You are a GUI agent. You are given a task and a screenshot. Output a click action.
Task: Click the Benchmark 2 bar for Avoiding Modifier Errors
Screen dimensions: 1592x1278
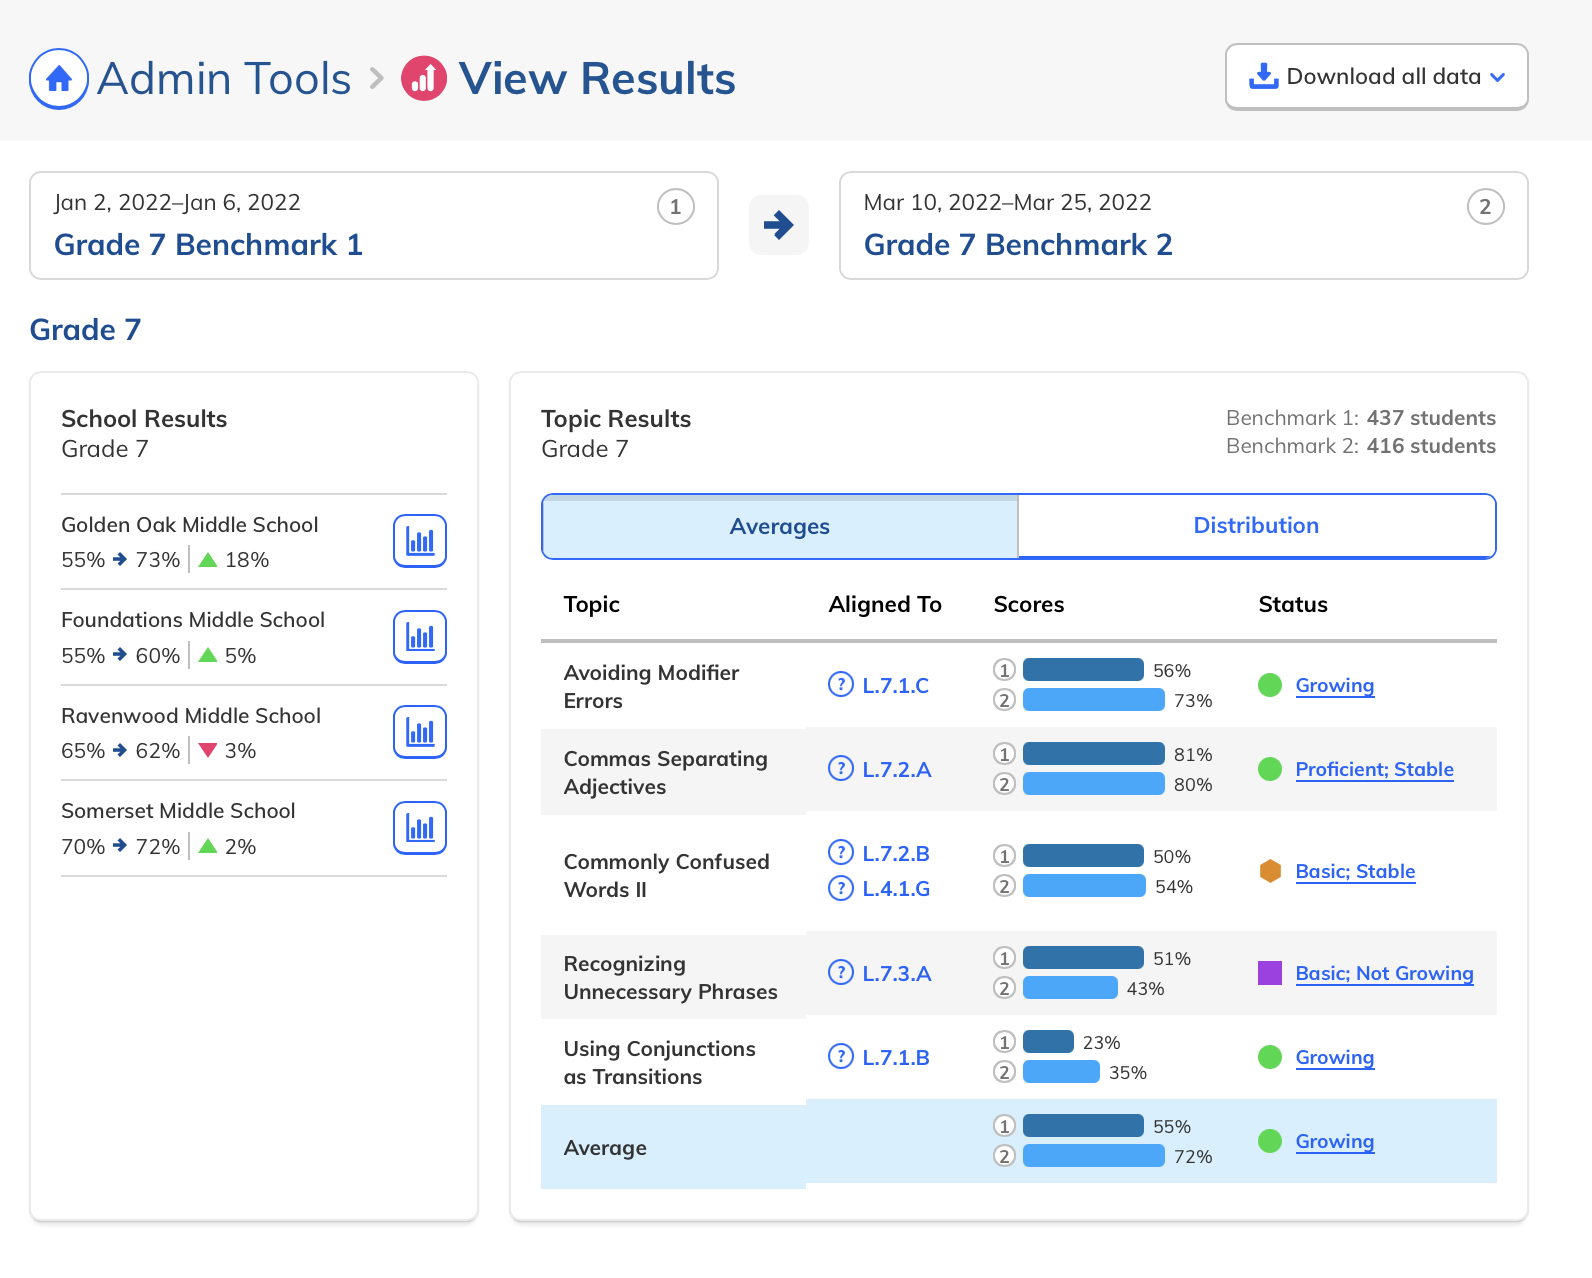point(1093,700)
